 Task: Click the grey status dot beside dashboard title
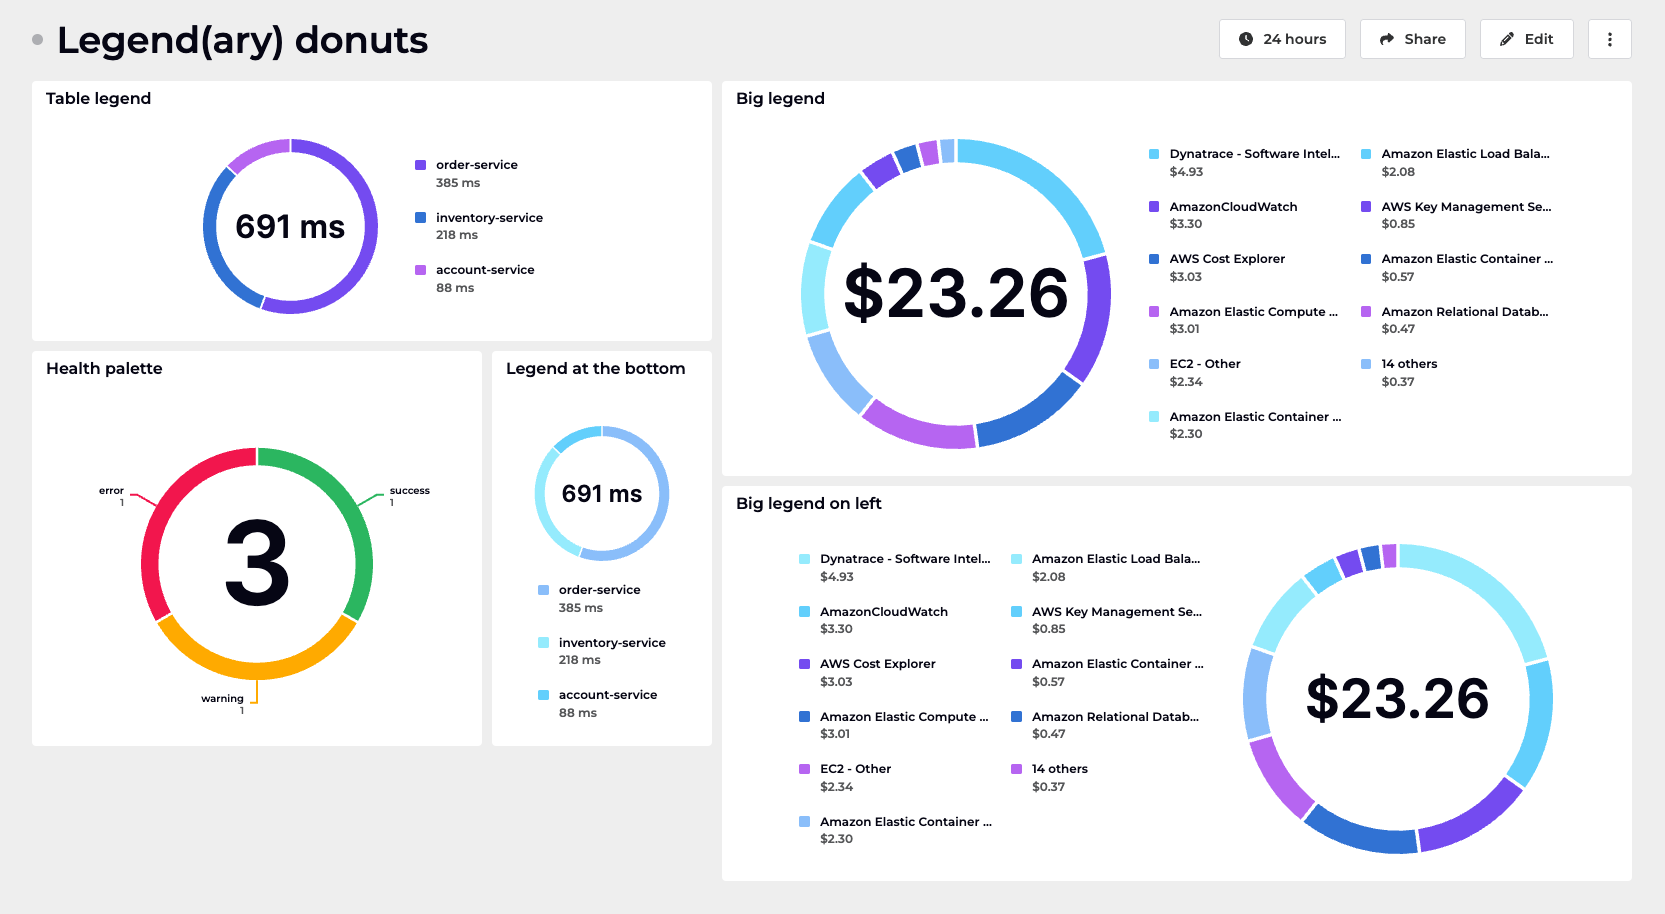[x=38, y=40]
